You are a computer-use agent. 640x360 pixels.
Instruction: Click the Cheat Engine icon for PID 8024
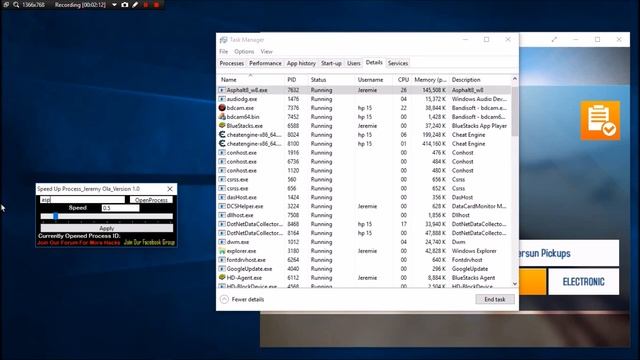(x=222, y=135)
